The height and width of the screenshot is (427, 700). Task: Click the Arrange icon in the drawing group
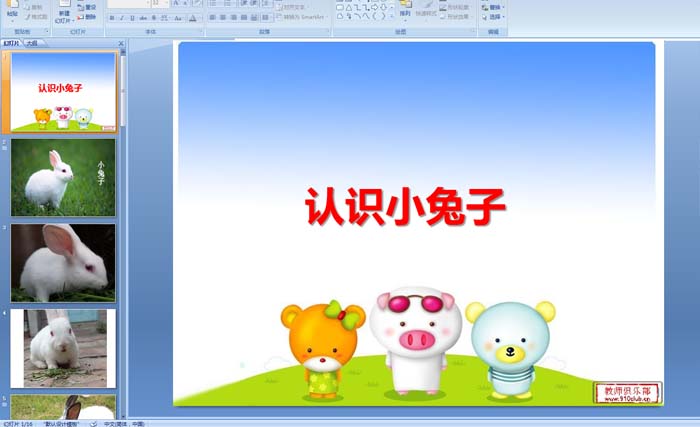tap(405, 10)
